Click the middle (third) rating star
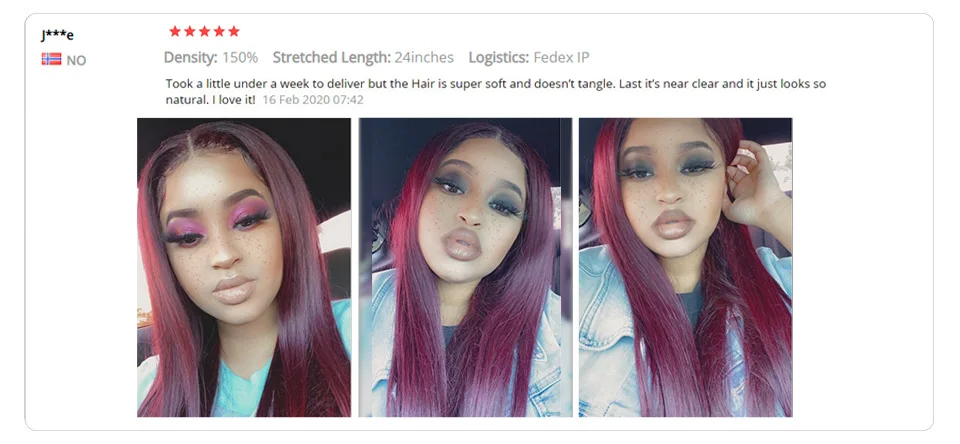 [x=204, y=31]
